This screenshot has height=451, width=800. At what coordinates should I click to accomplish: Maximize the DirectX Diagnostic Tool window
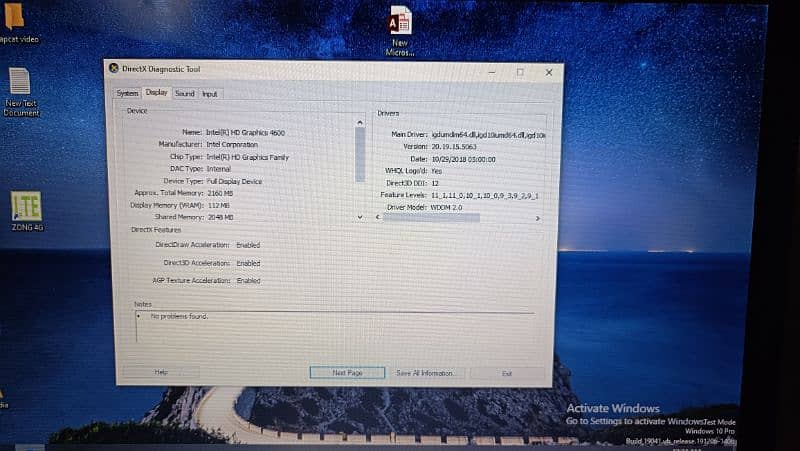[520, 72]
